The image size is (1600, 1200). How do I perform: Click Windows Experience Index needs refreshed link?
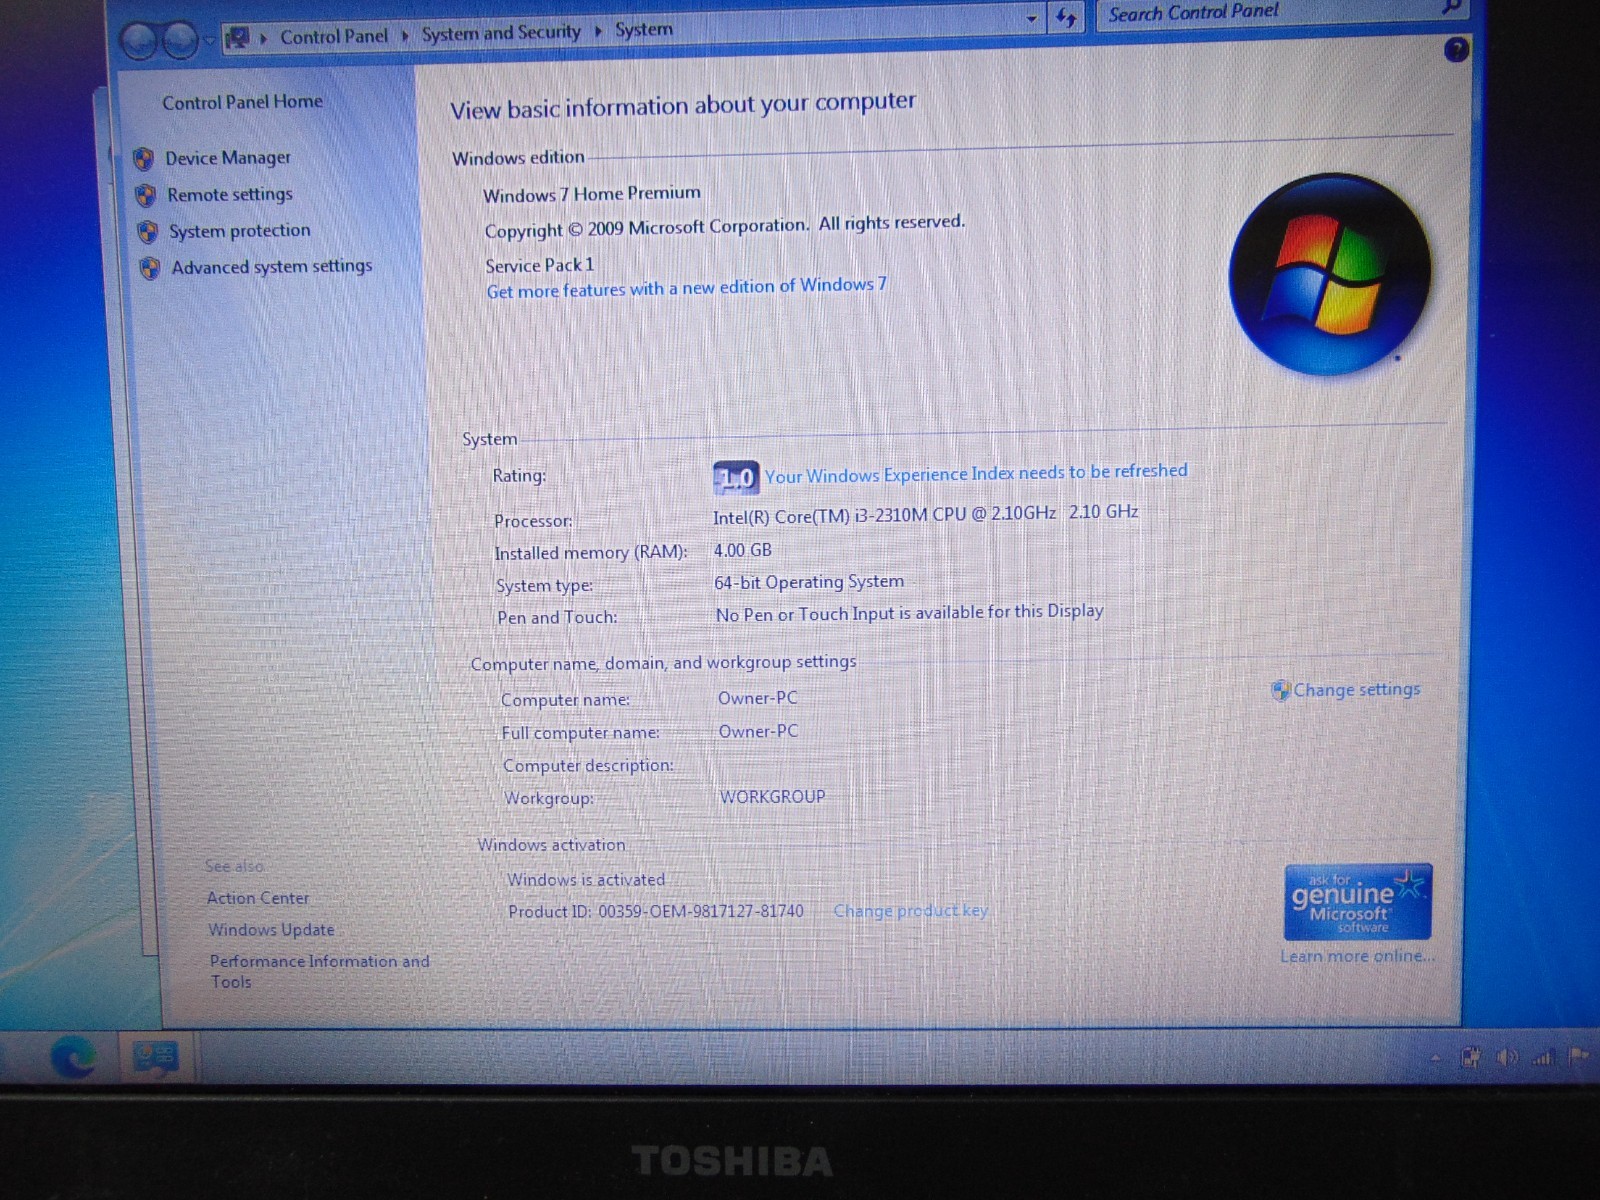(x=976, y=473)
